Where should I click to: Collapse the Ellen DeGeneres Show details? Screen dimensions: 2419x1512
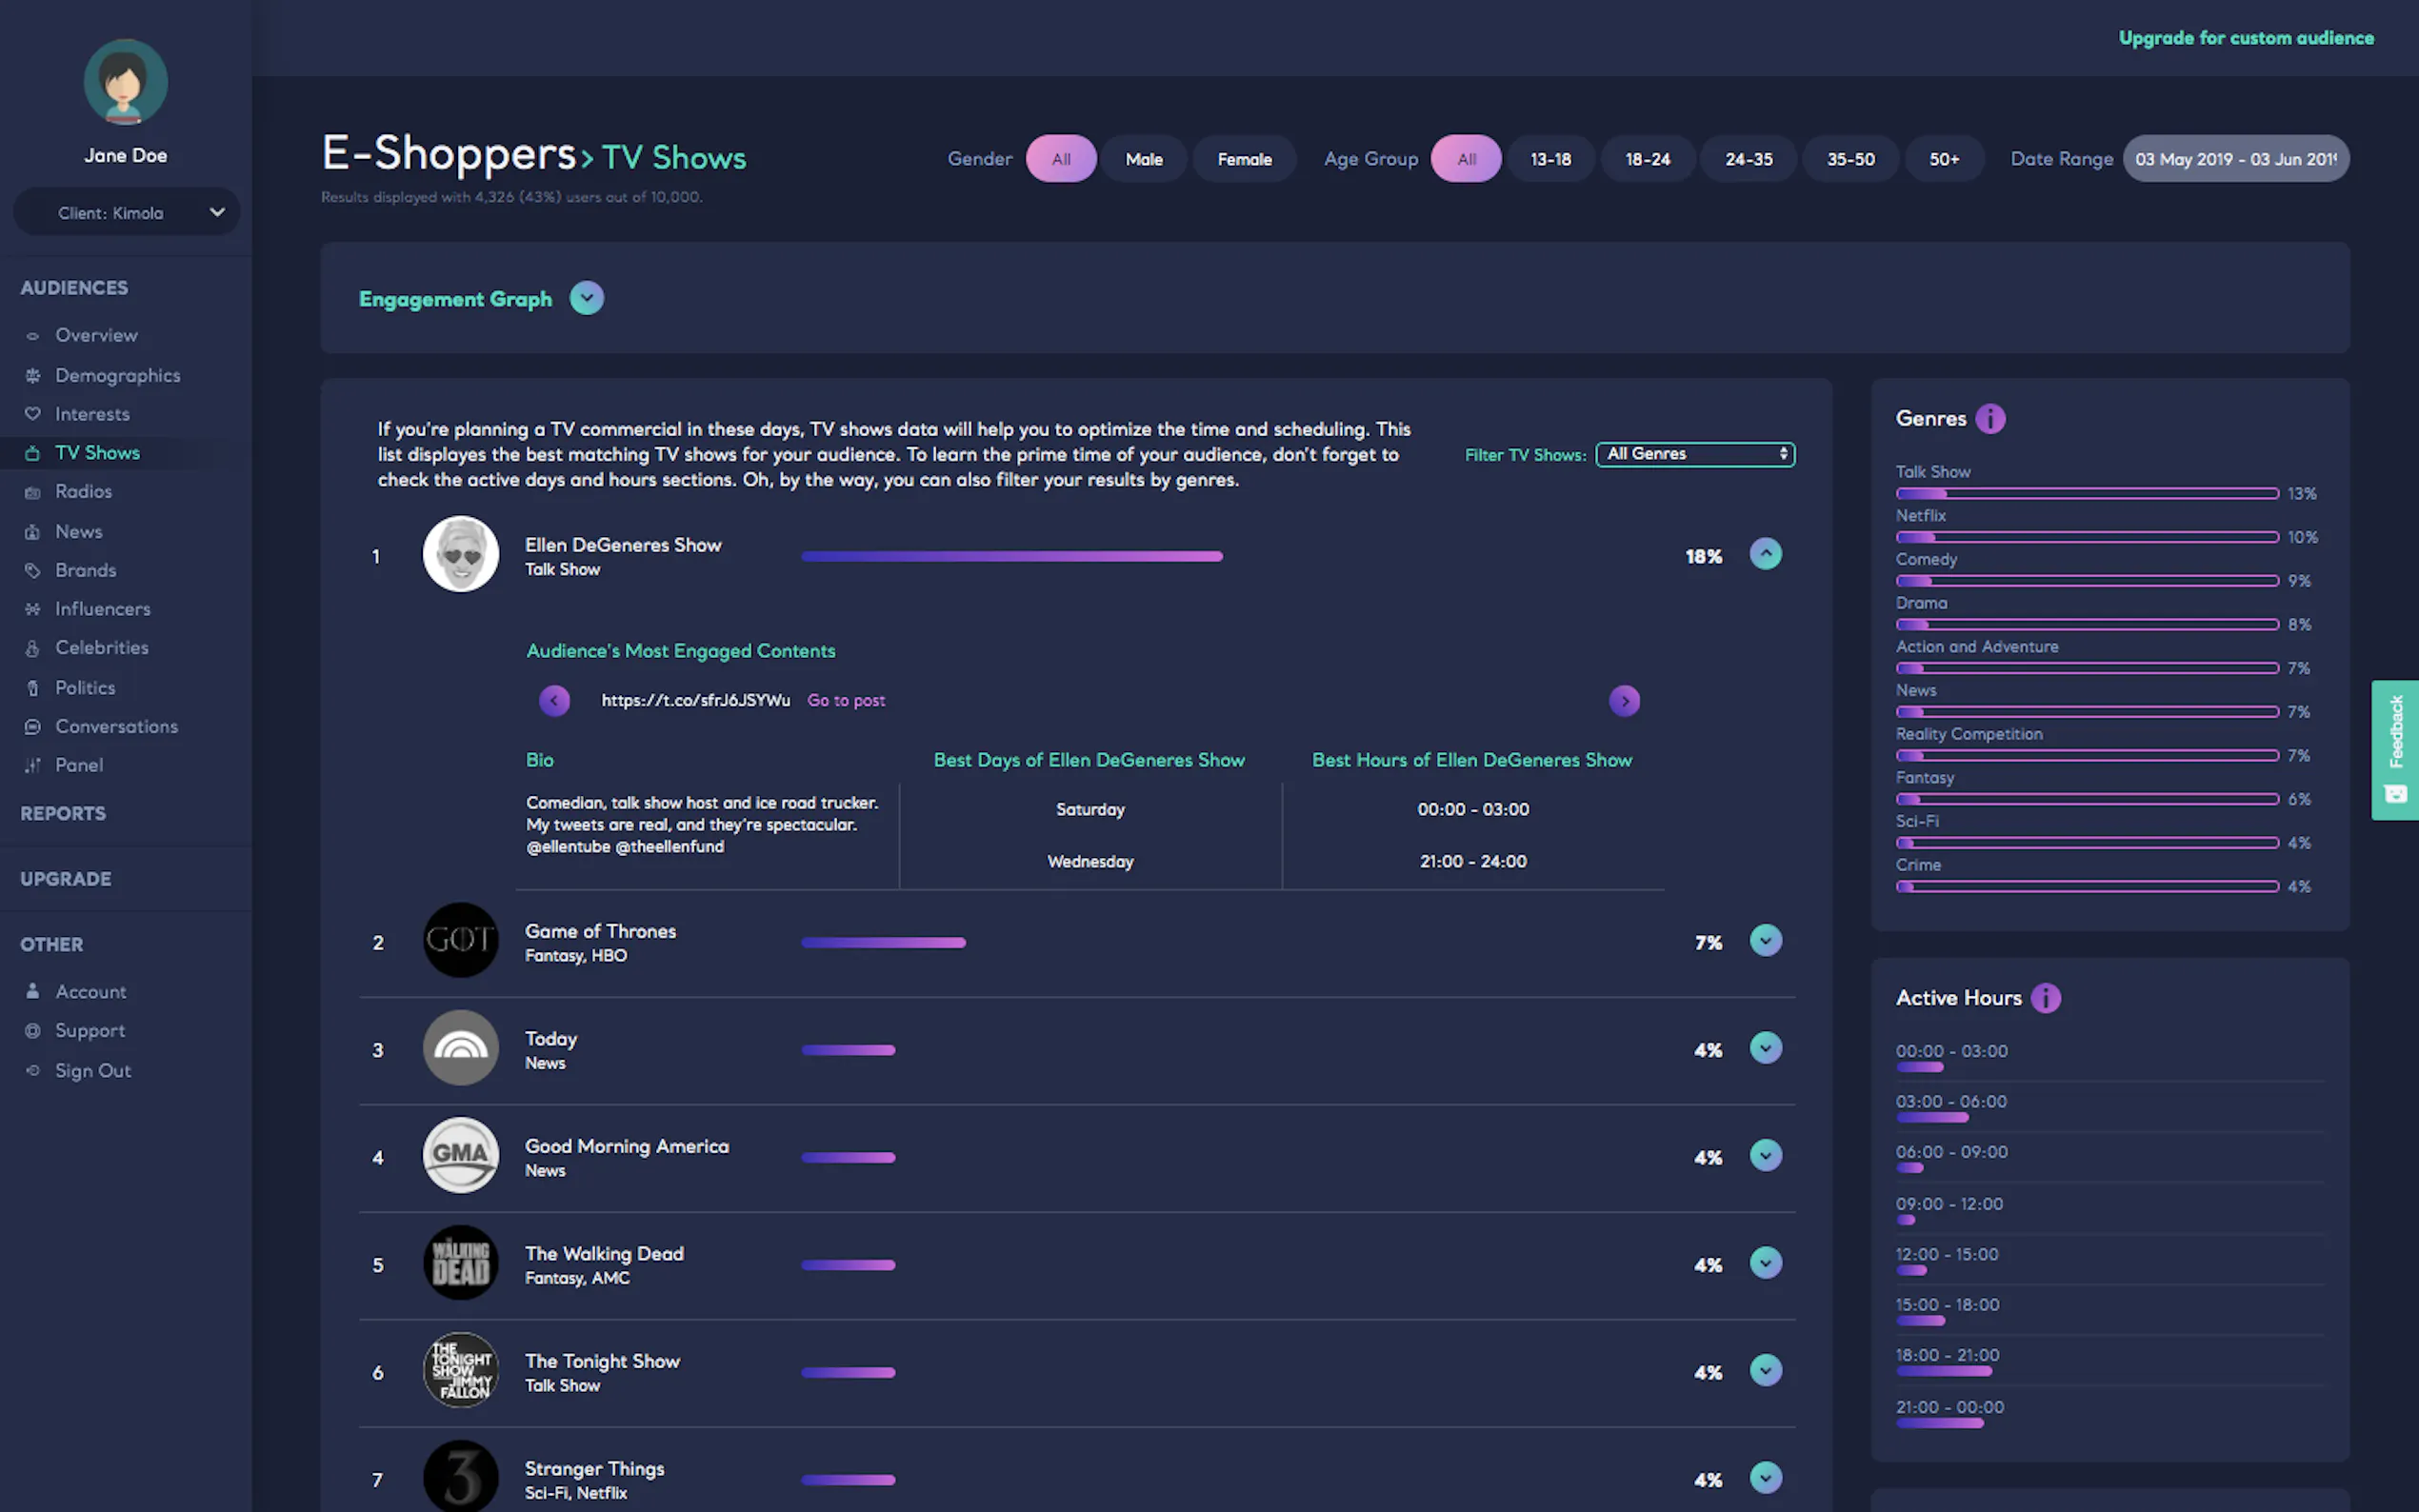tap(1765, 554)
